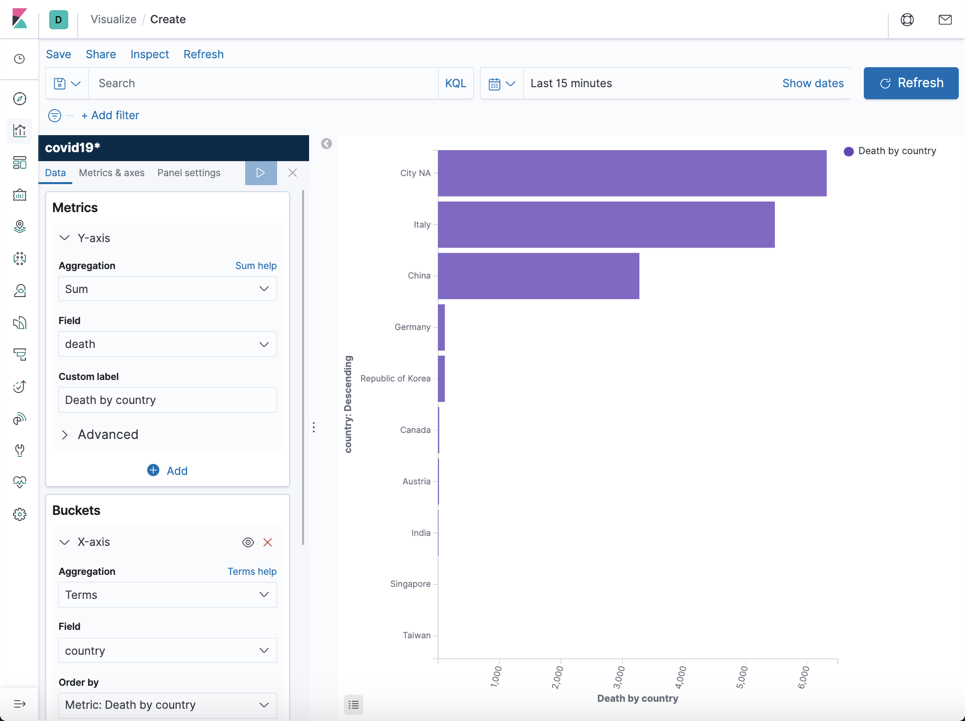The height and width of the screenshot is (721, 965).
Task: Switch to the Panel settings tab
Action: 189,173
